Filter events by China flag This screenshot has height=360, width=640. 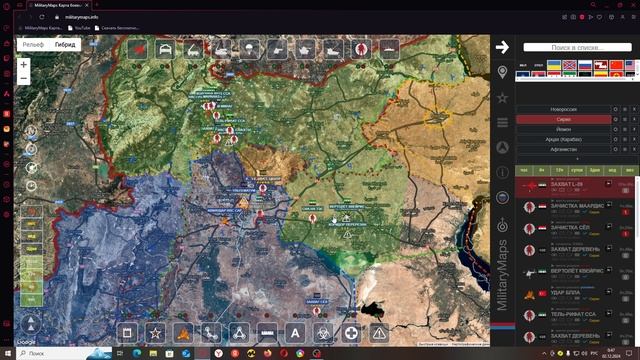point(616,65)
